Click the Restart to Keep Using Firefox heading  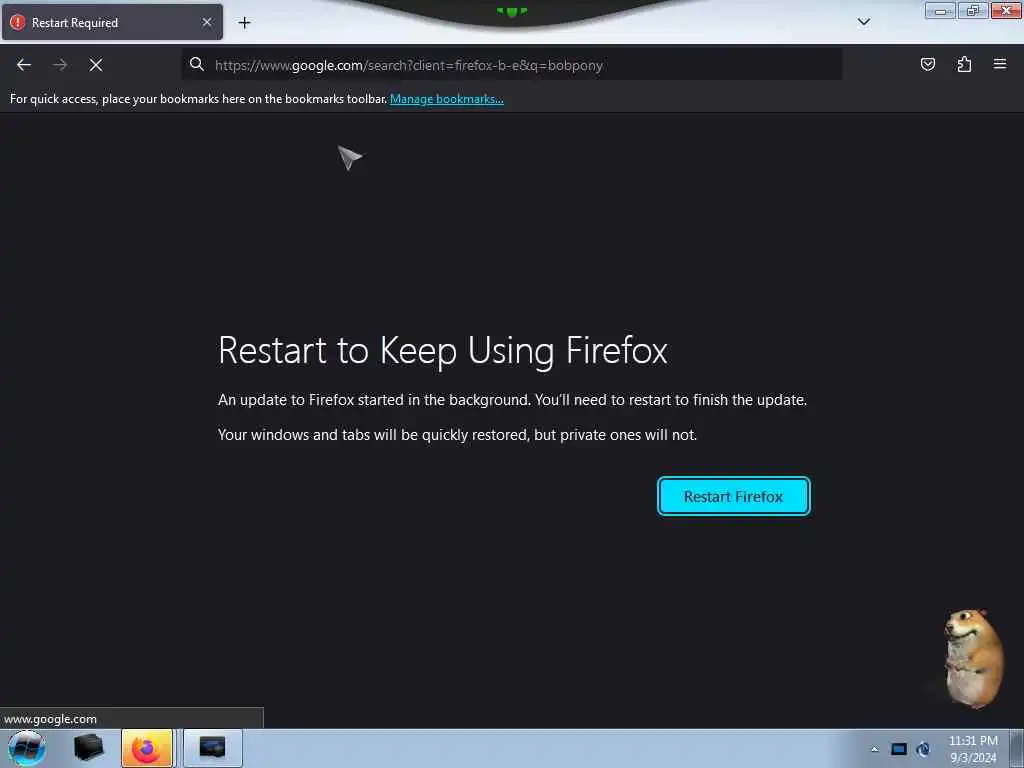443,351
